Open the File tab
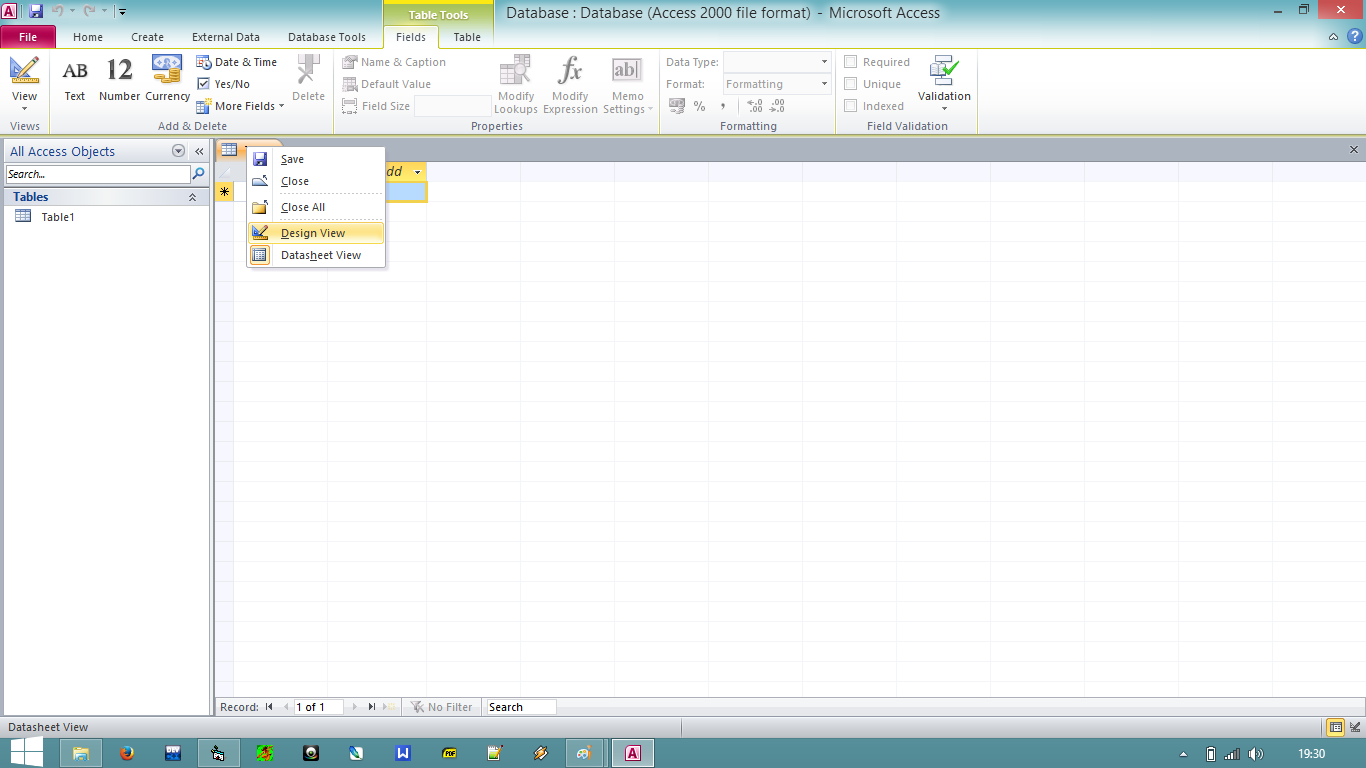 pyautogui.click(x=28, y=37)
